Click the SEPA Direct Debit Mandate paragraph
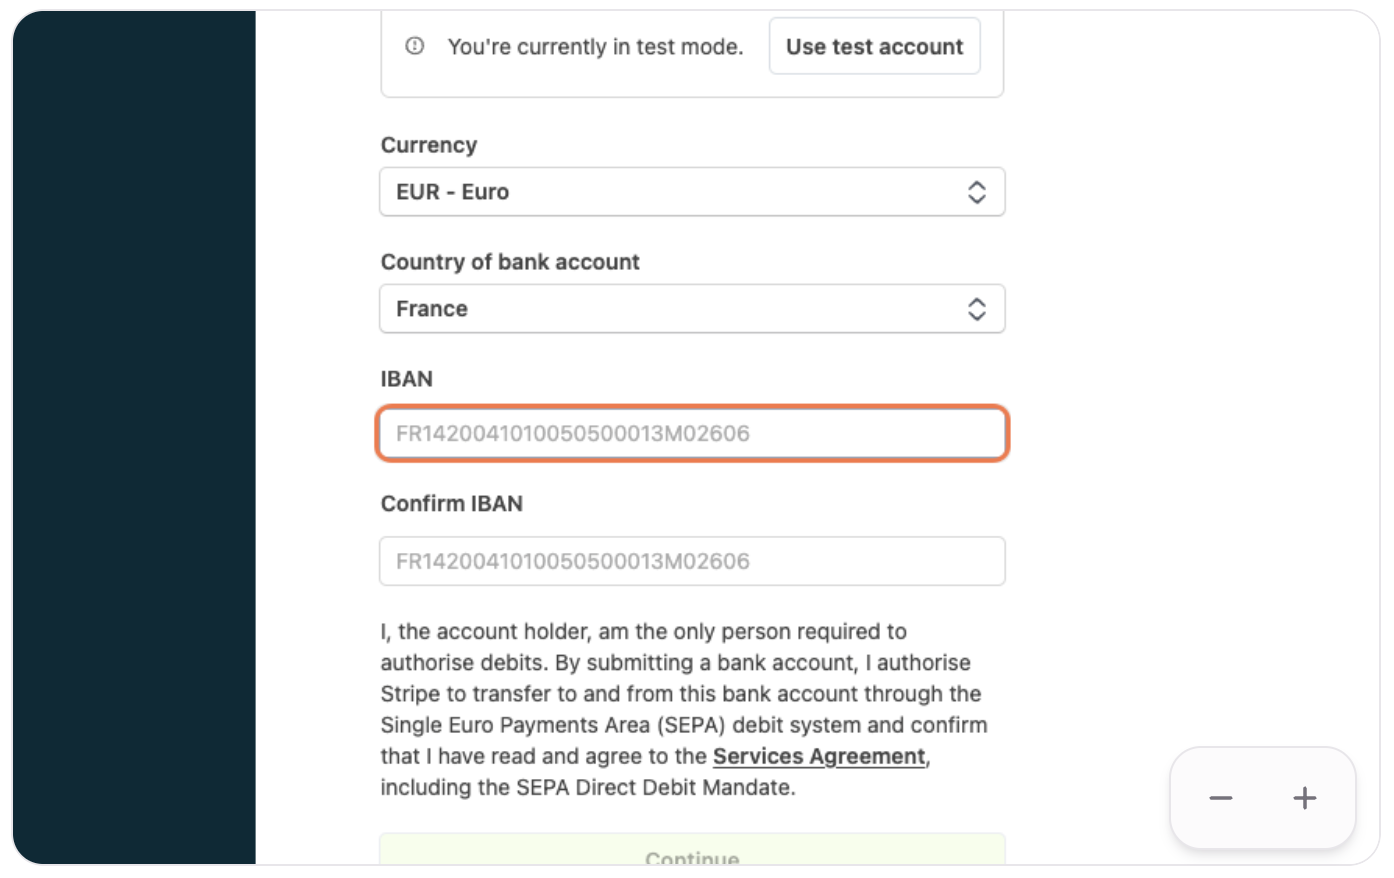This screenshot has width=1394, height=878. [x=684, y=709]
